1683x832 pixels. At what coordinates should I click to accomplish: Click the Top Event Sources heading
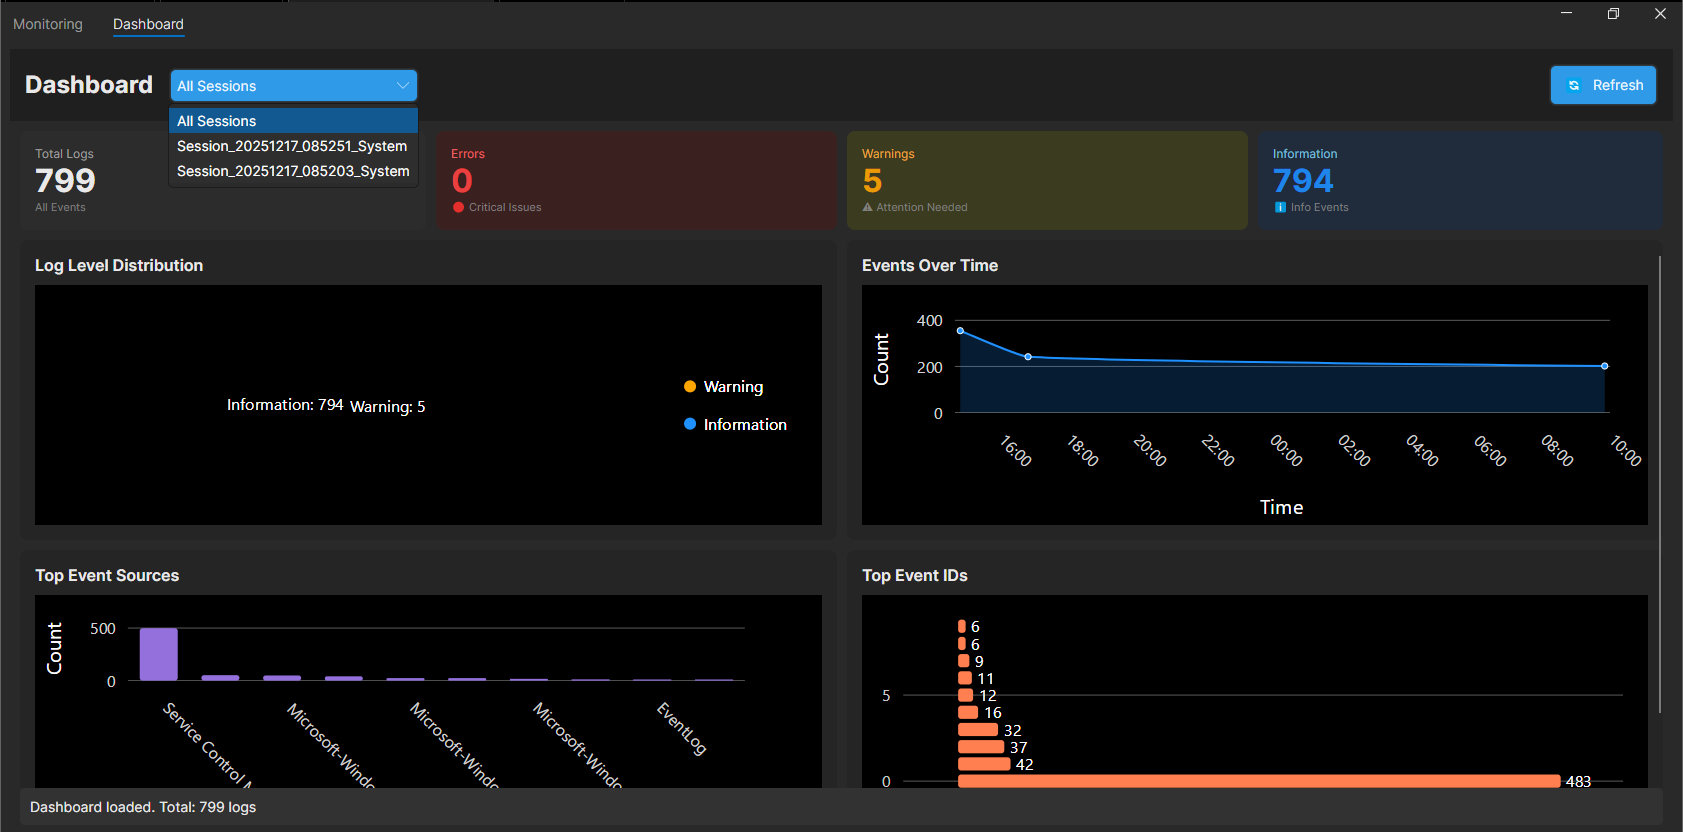107,575
